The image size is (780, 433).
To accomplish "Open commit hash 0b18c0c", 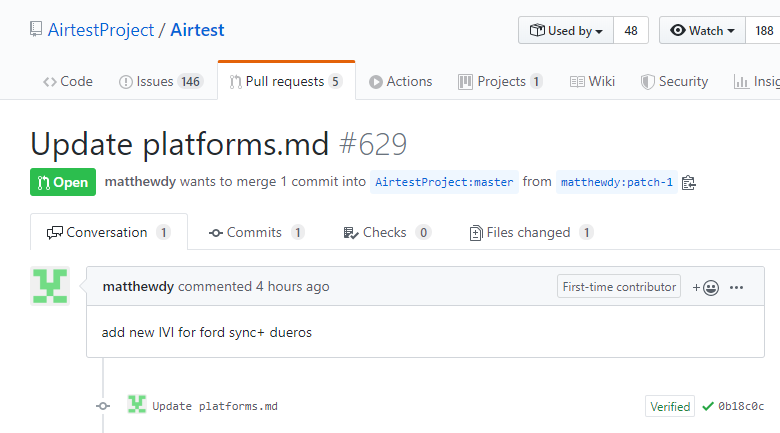I will tap(741, 406).
